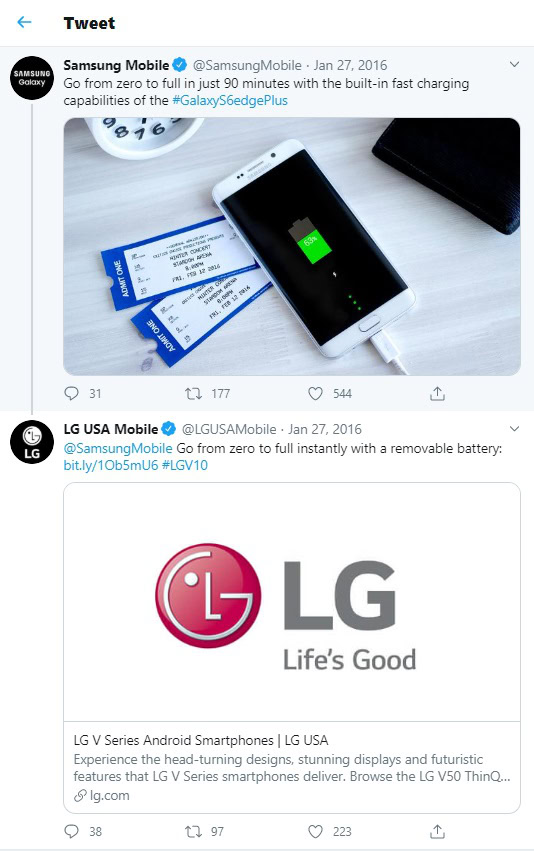534x851 pixels.
Task: Open the #GalaxyS6edgePlus hashtag
Action: [x=230, y=100]
